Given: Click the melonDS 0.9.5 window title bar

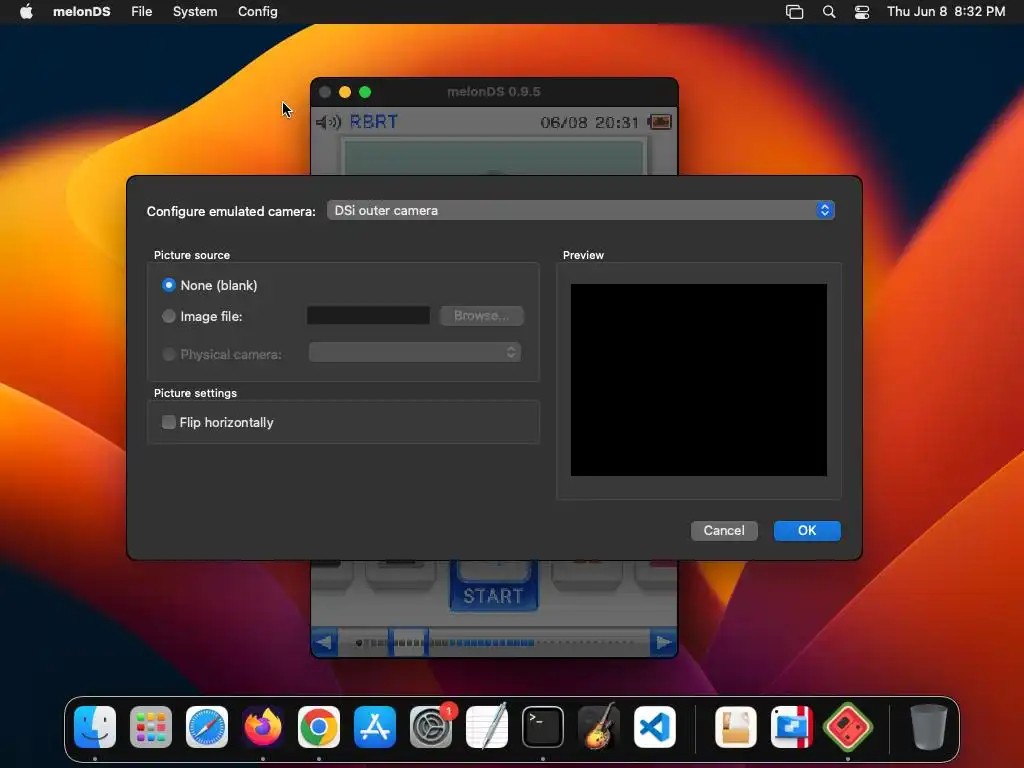Looking at the screenshot, I should (x=494, y=91).
